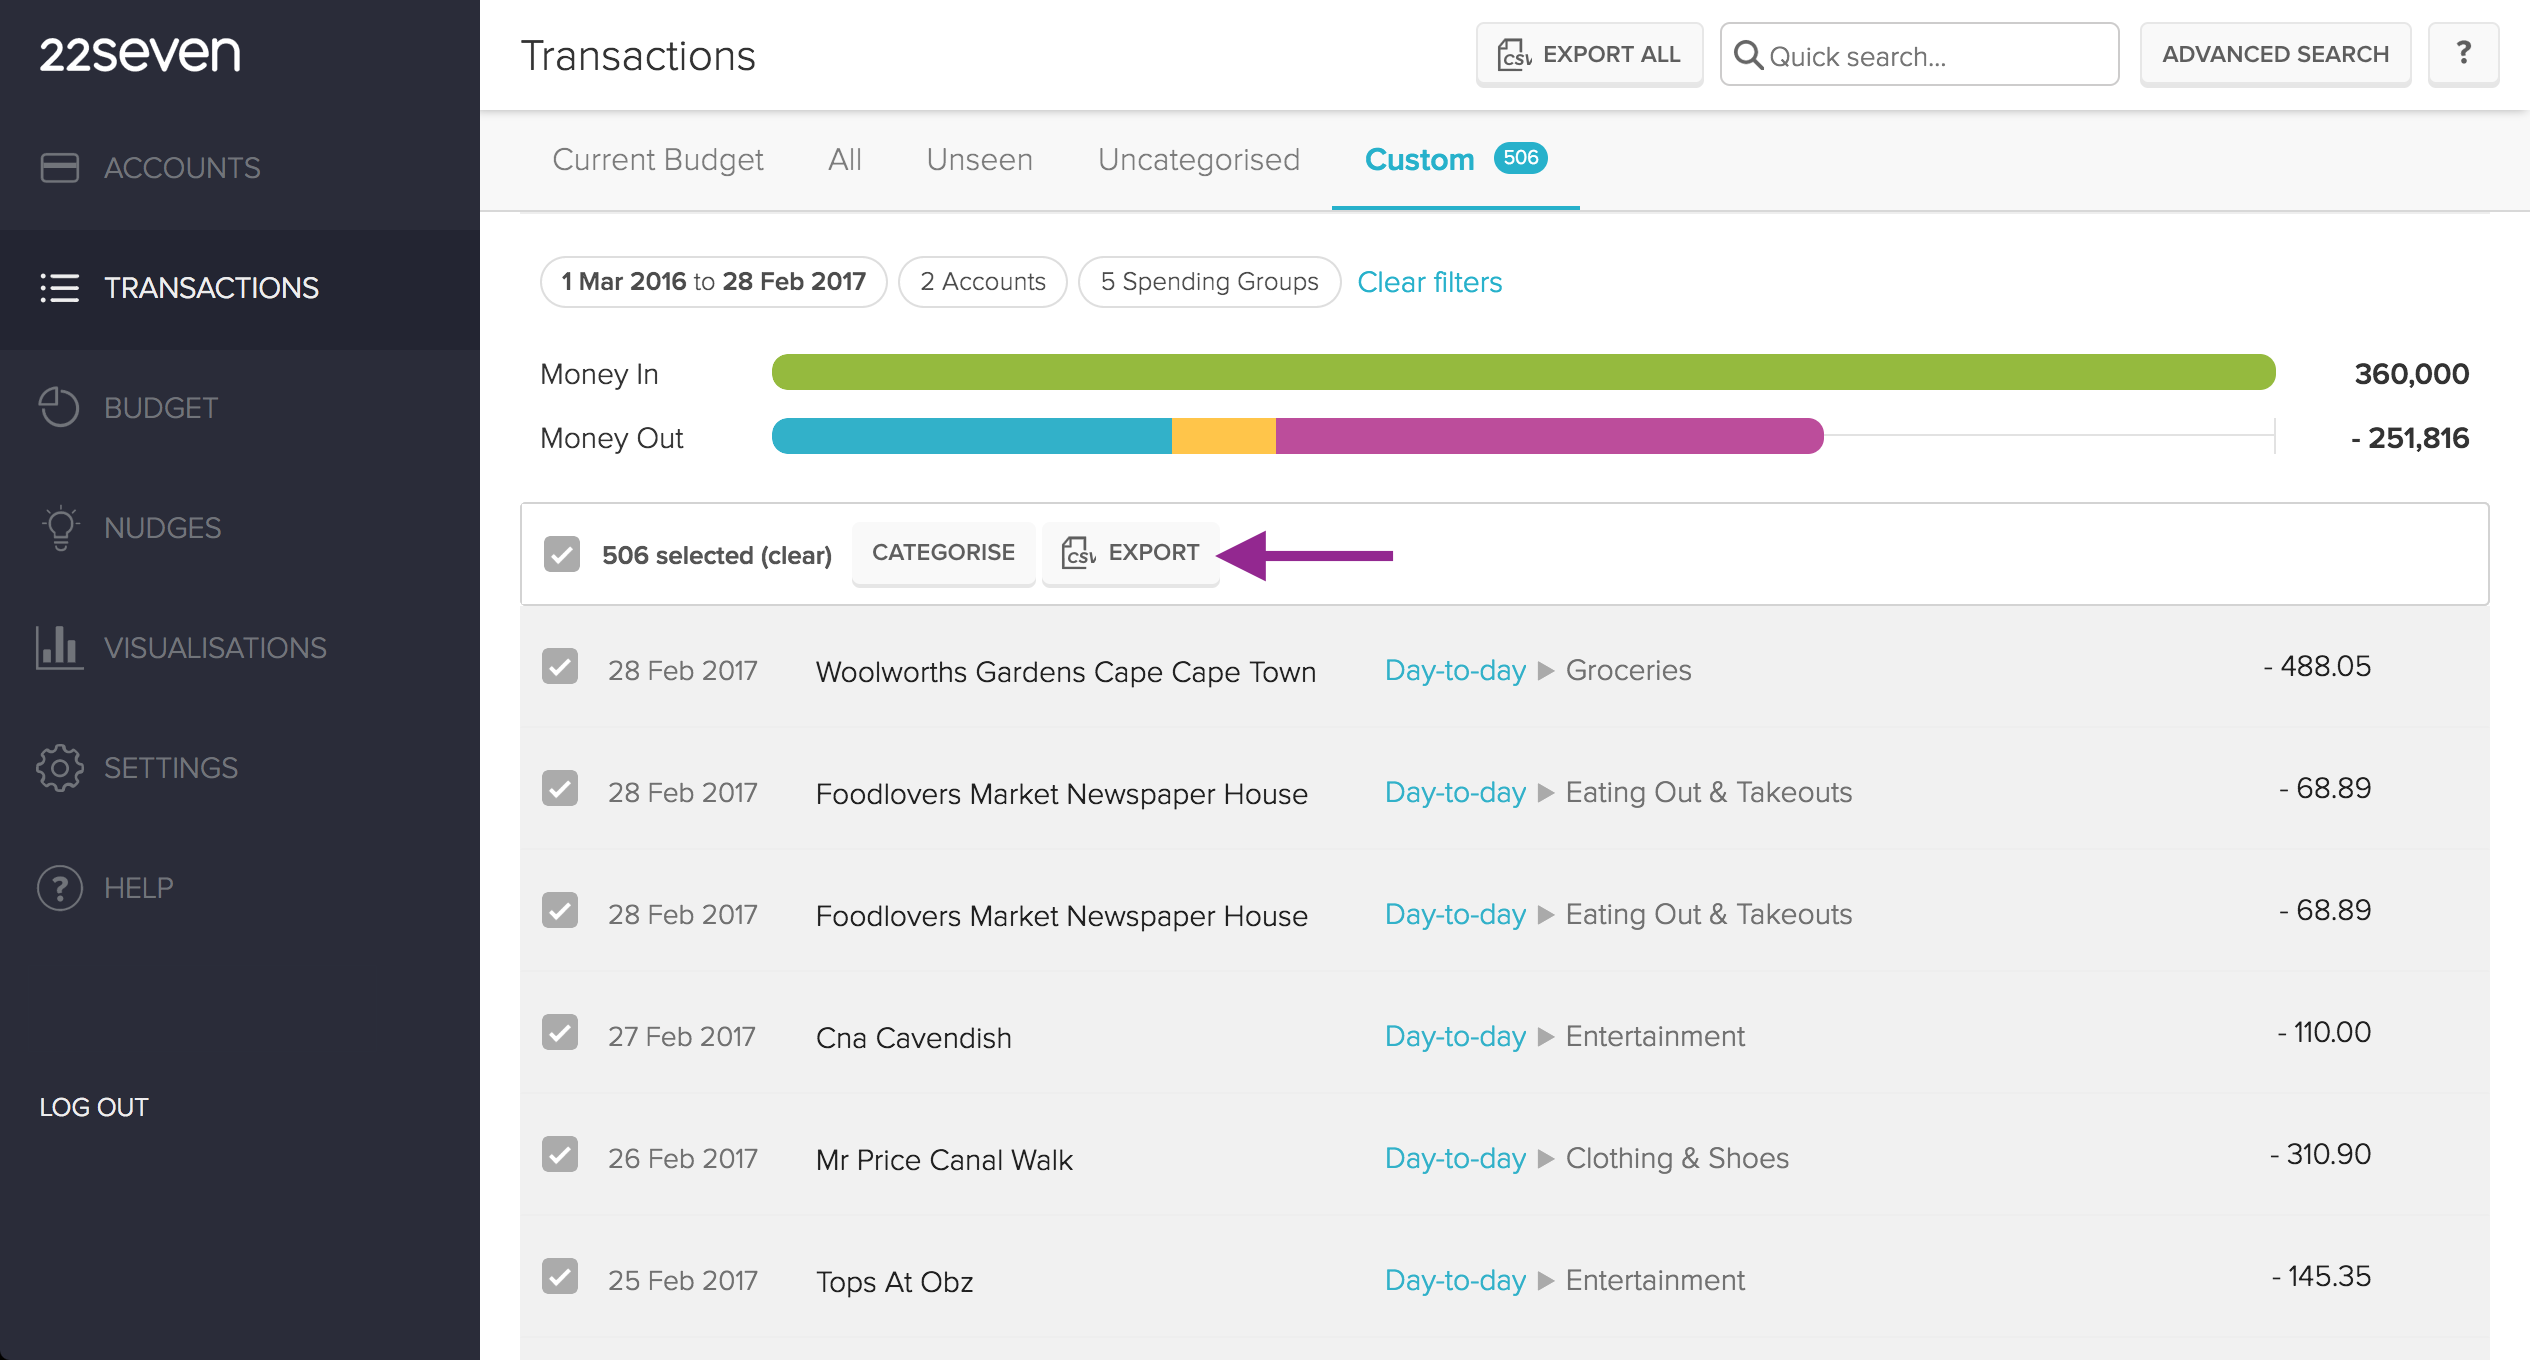The height and width of the screenshot is (1360, 2530).
Task: Switch to the Unseen tab
Action: pyautogui.click(x=980, y=160)
